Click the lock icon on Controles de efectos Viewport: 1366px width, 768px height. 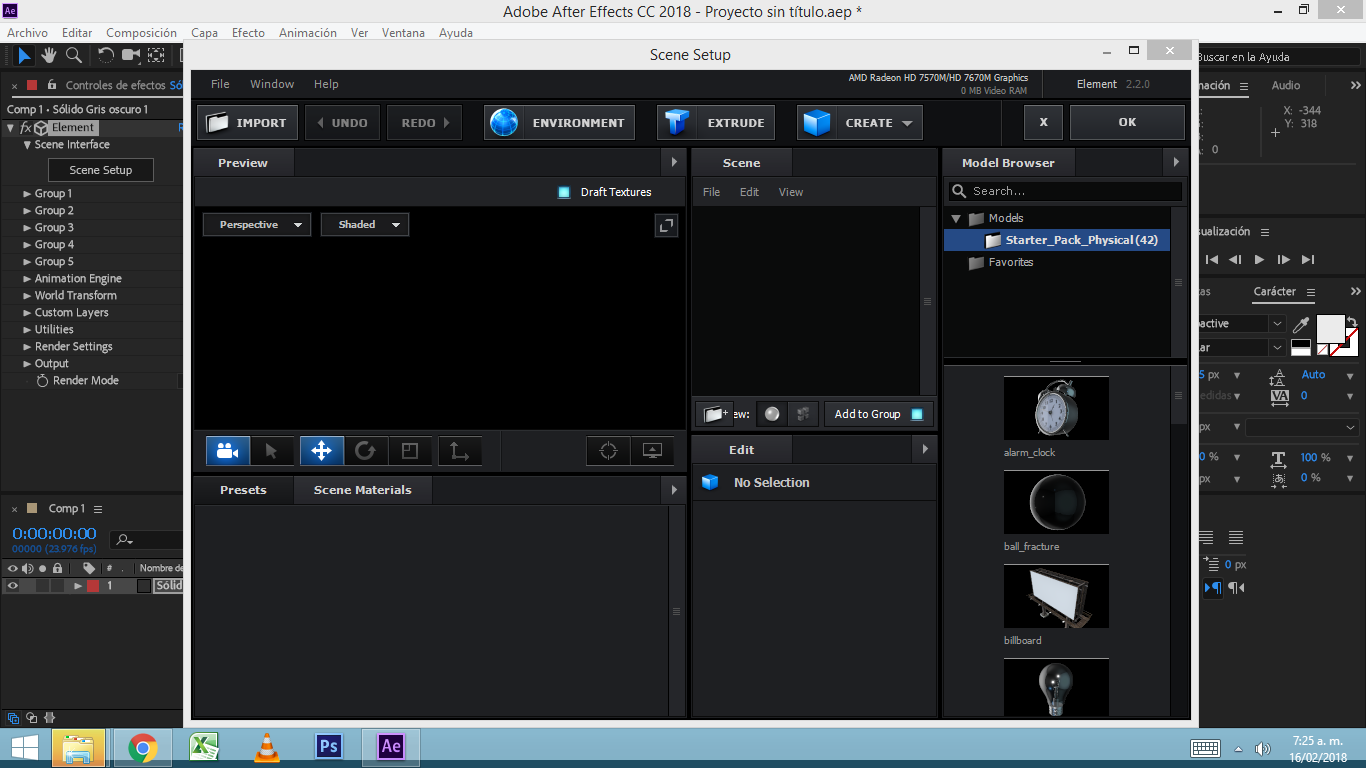coord(51,85)
